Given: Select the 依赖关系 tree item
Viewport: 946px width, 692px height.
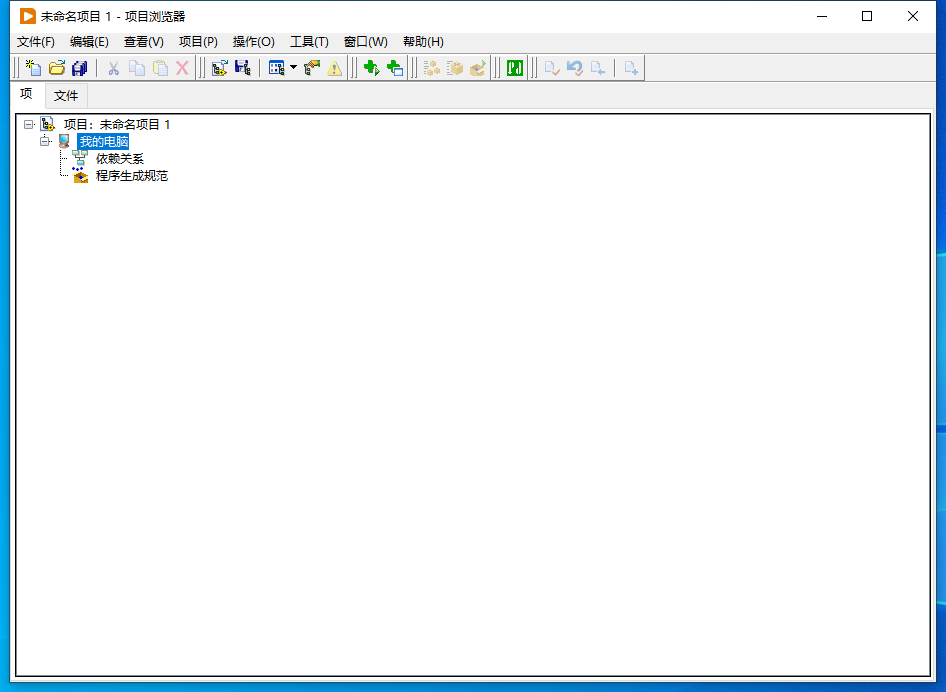Looking at the screenshot, I should tap(118, 158).
